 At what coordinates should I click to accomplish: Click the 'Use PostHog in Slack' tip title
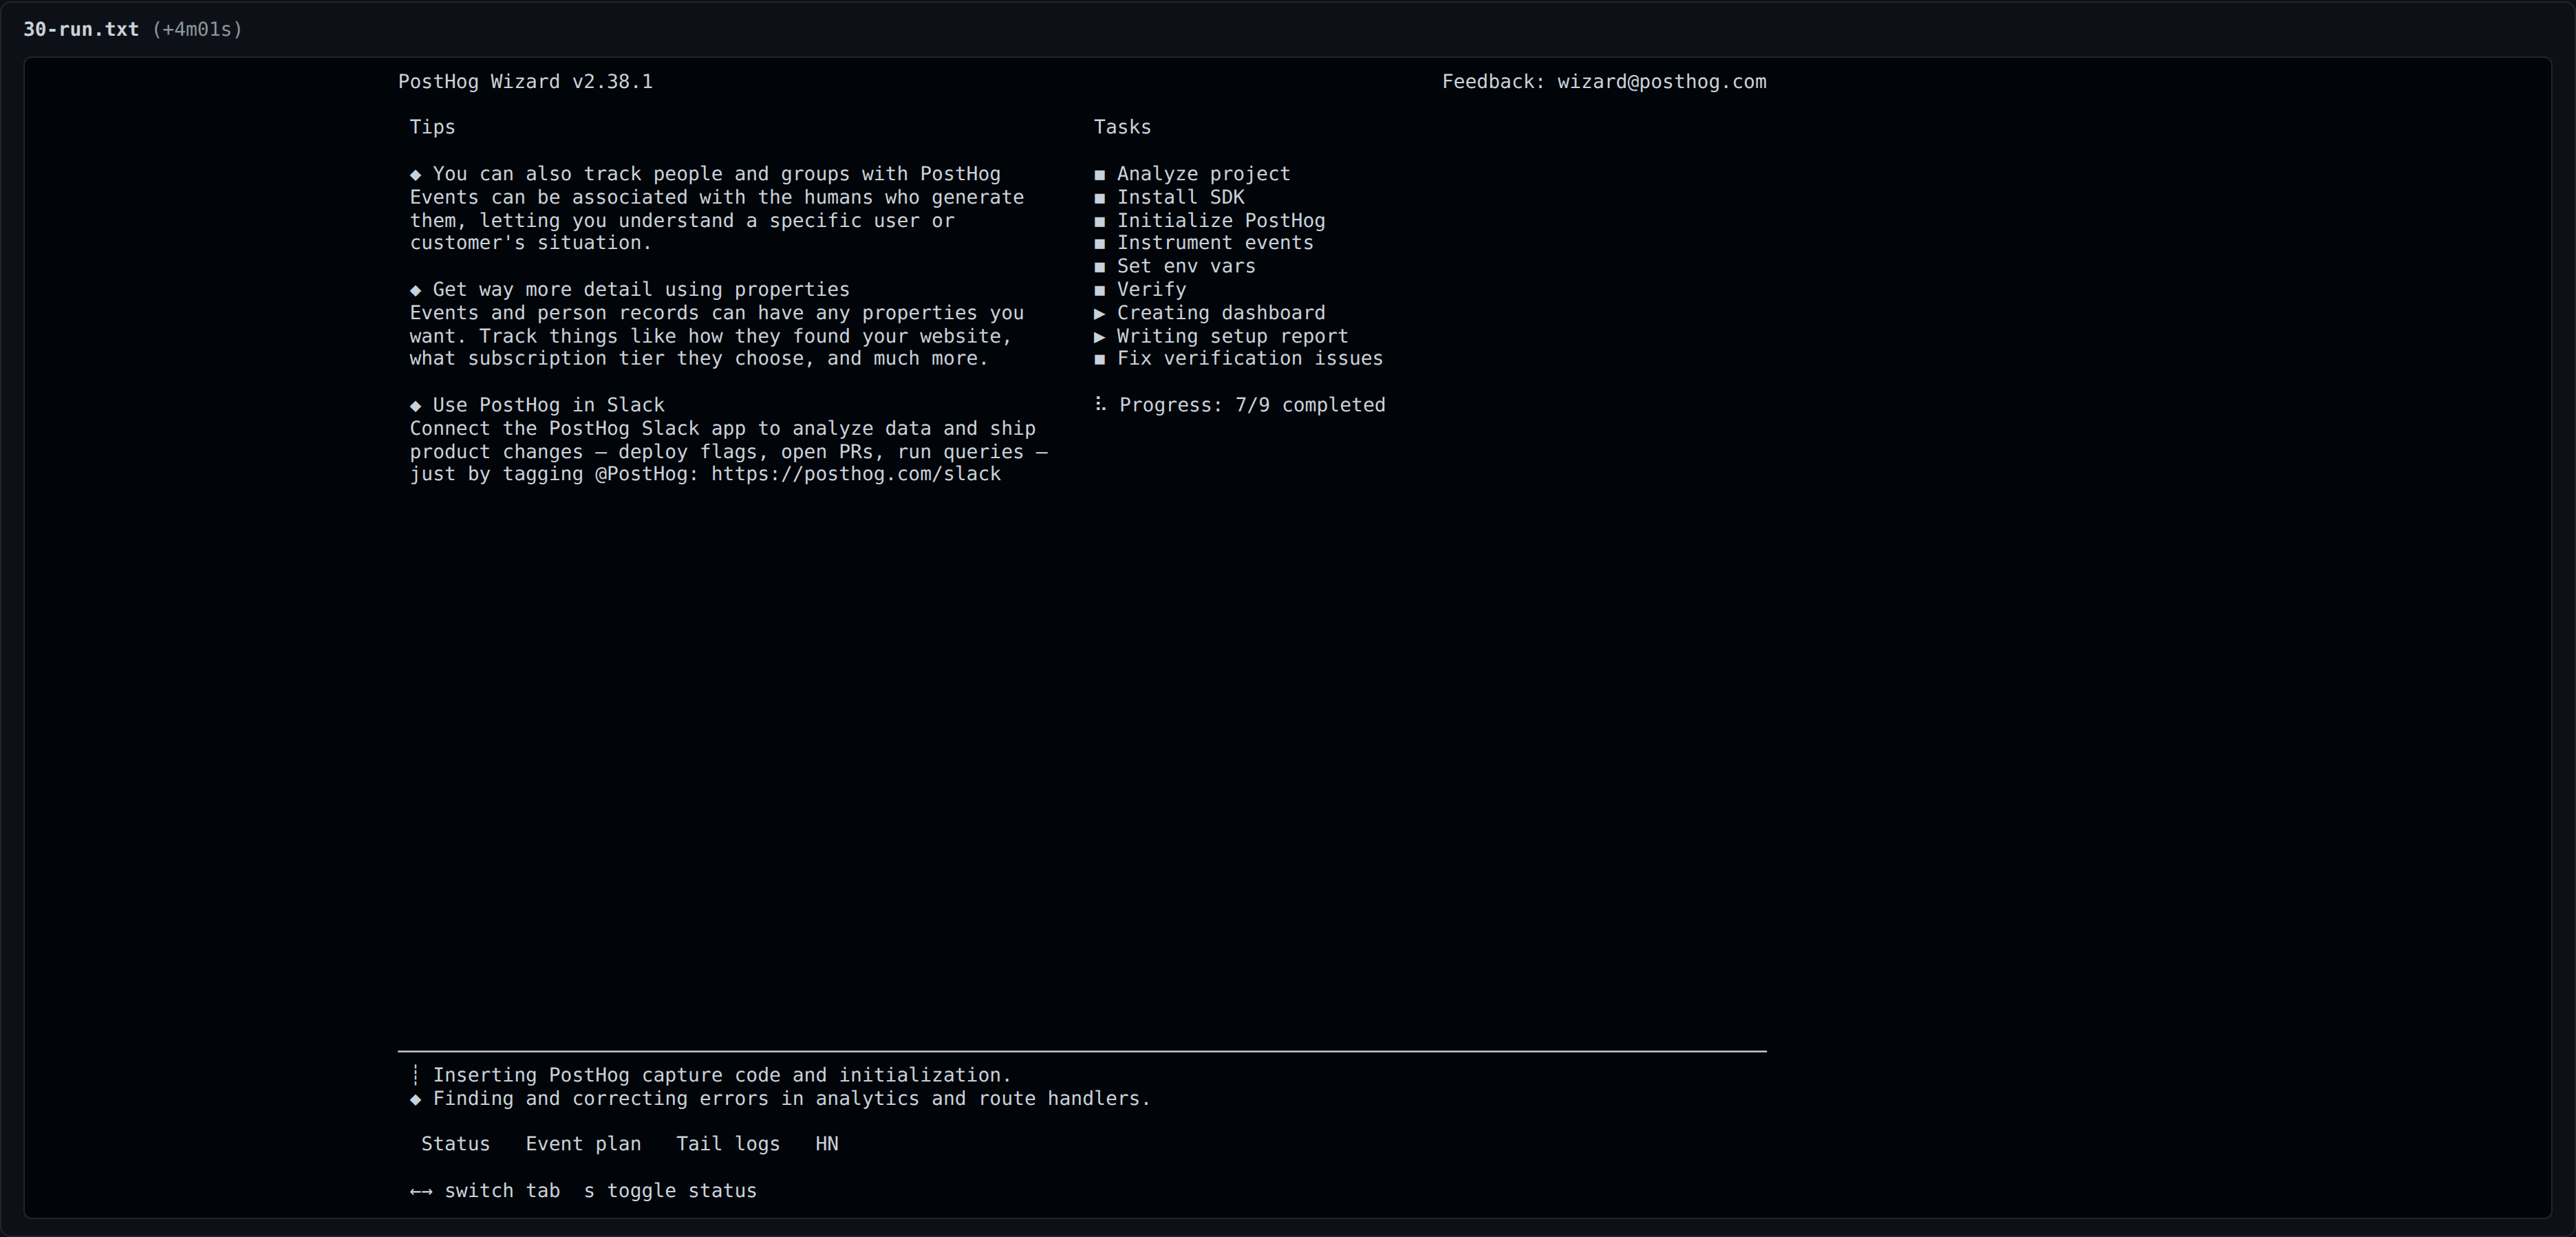(x=548, y=405)
